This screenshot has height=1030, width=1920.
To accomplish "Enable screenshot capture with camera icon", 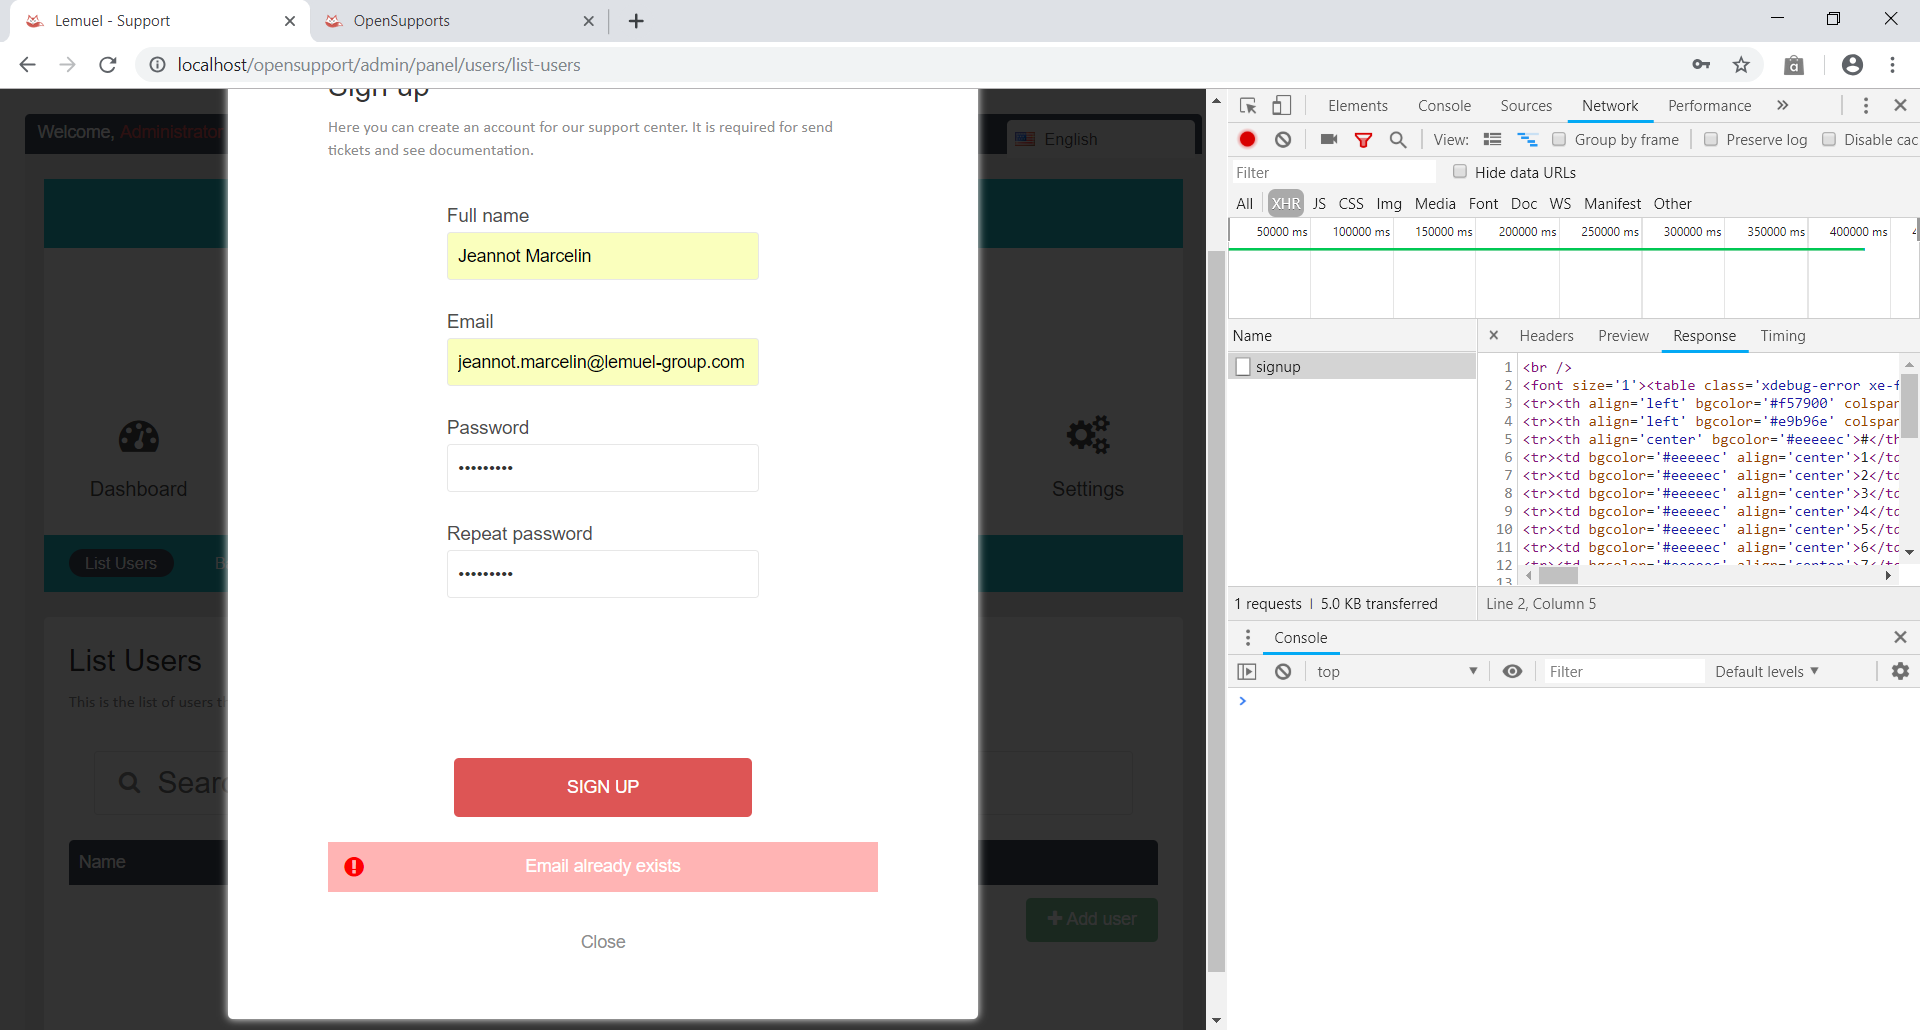I will tap(1328, 139).
